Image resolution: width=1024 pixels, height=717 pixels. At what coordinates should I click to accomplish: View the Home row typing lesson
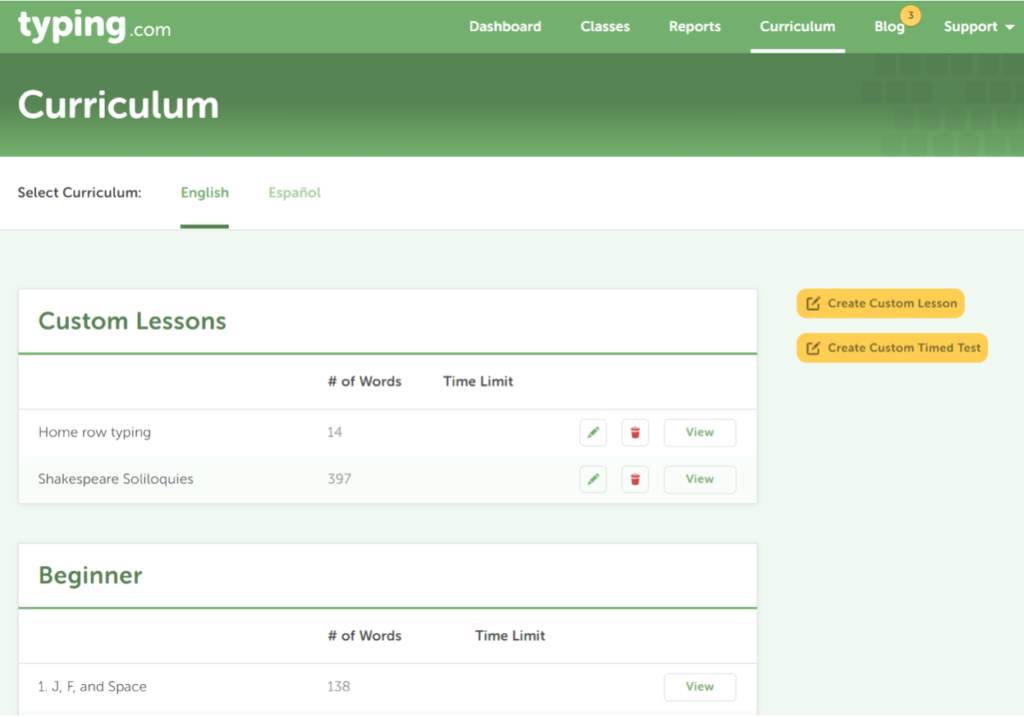coord(700,433)
